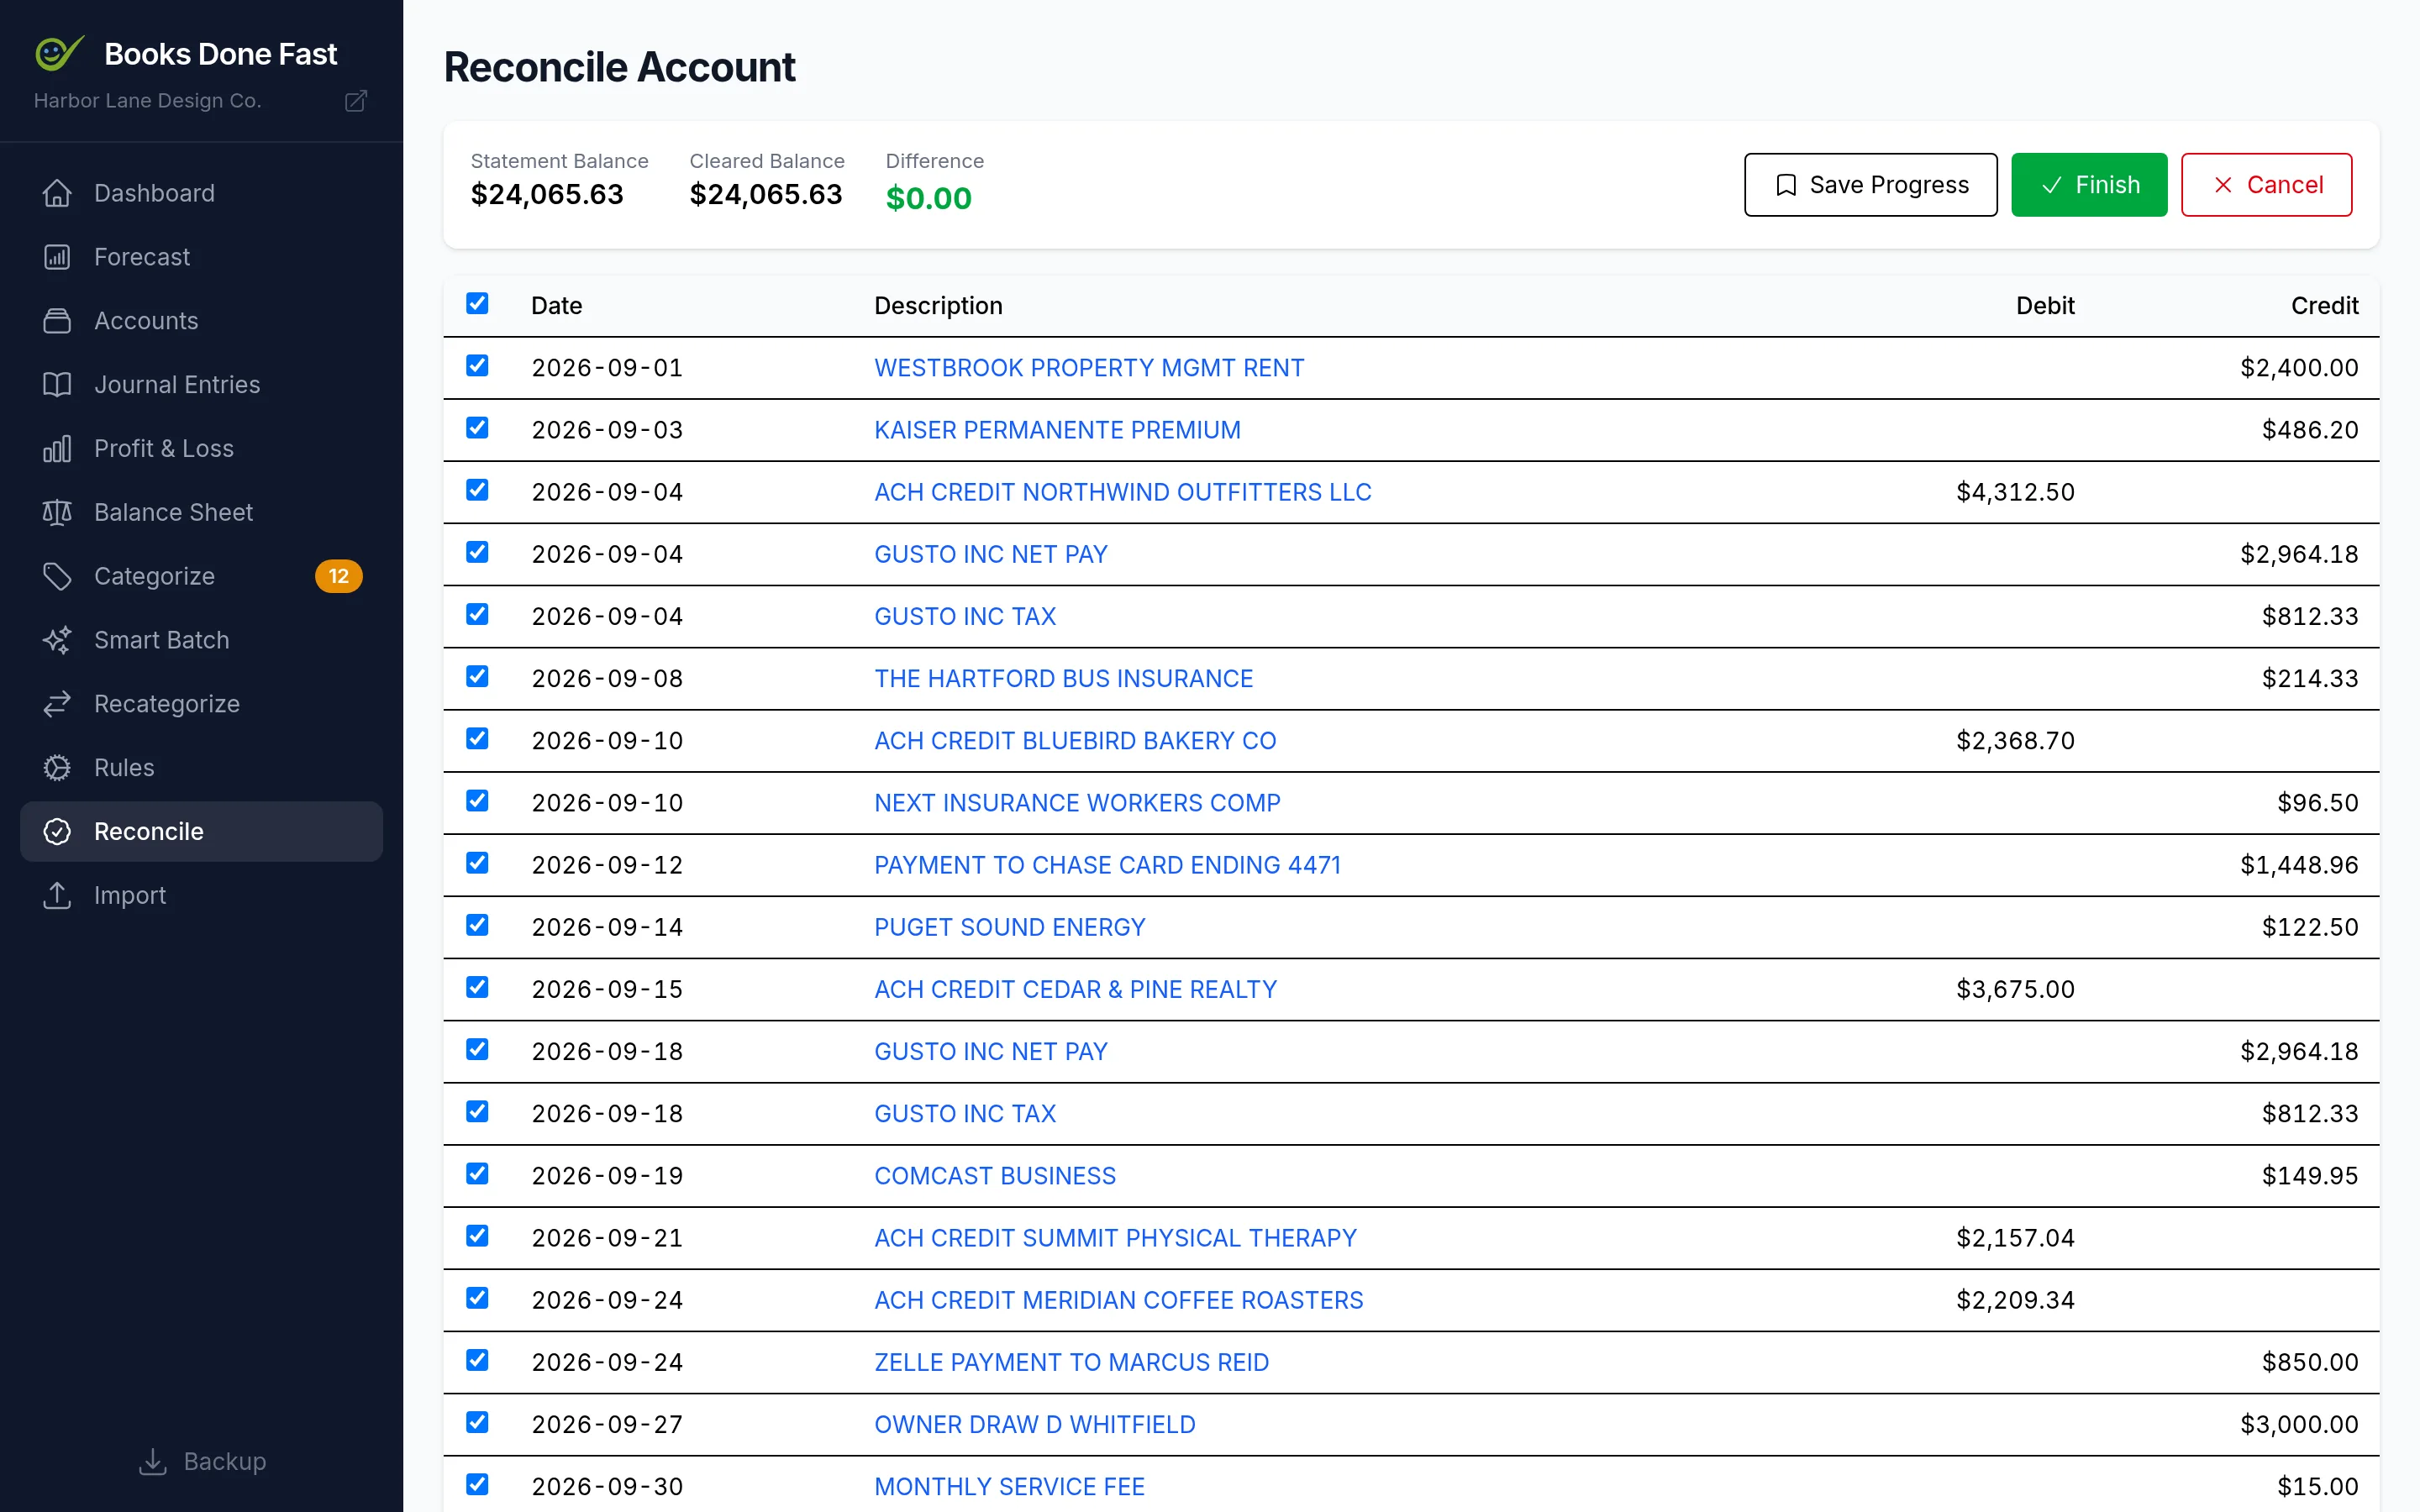
Task: Uncheck Puget Sound Energy row
Action: click(x=477, y=925)
